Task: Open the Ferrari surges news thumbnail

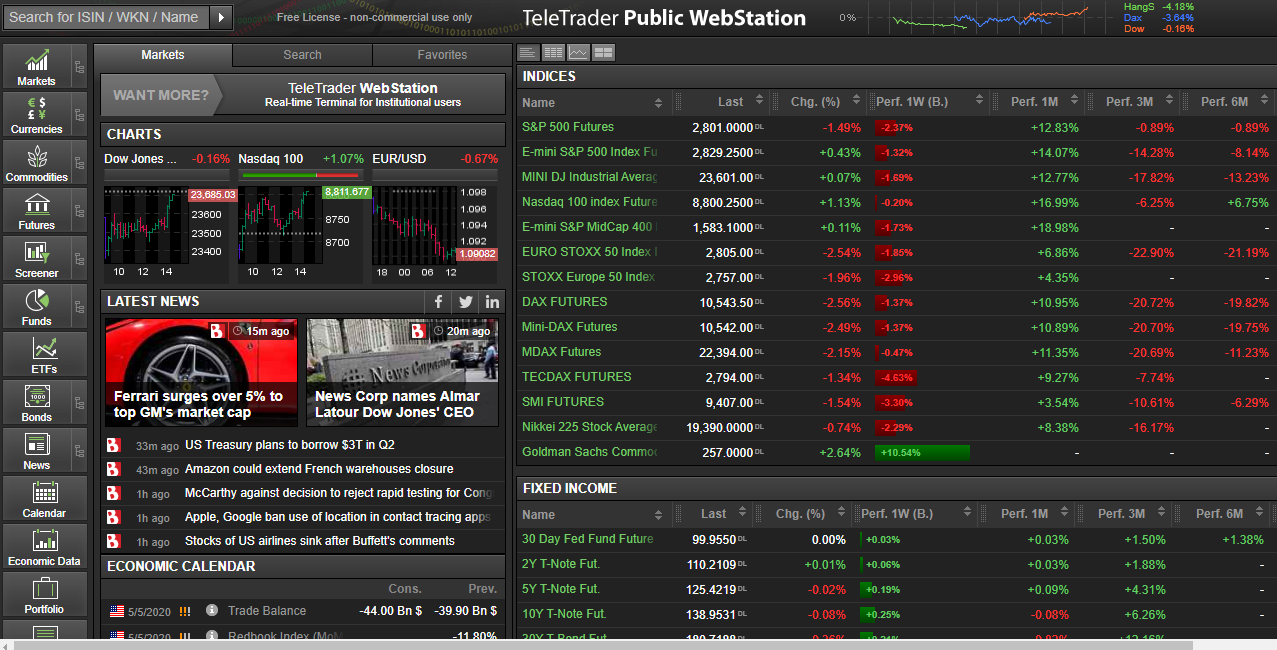Action: pyautogui.click(x=201, y=372)
